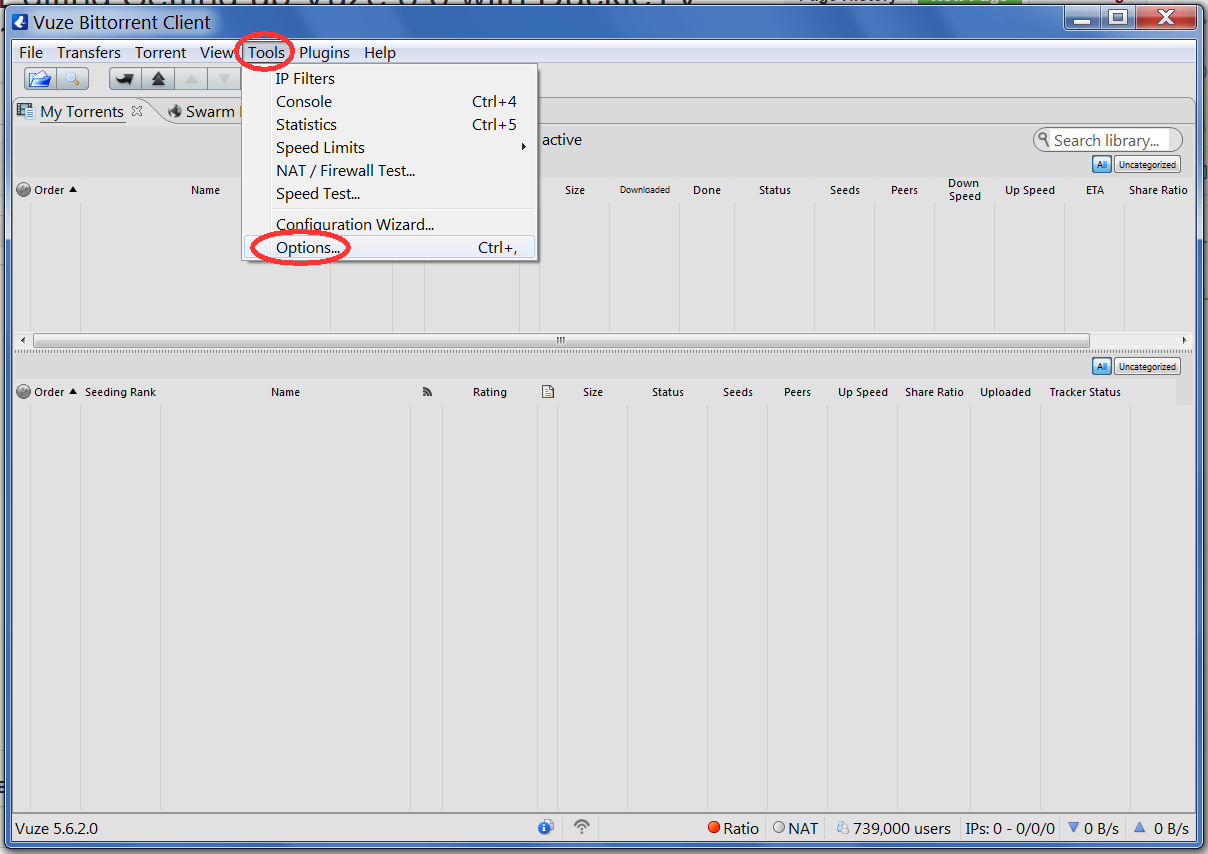
Task: Click the upper scrollbar's left arrow
Action: point(24,340)
